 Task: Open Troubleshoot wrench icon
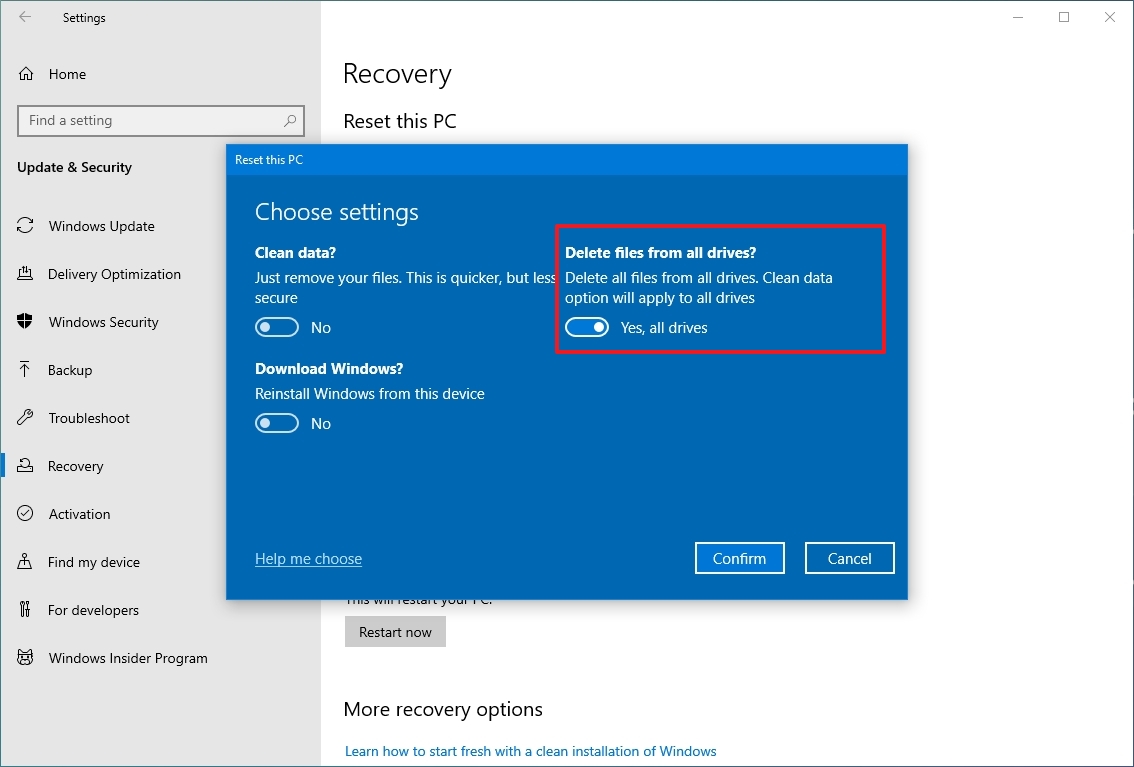point(25,417)
